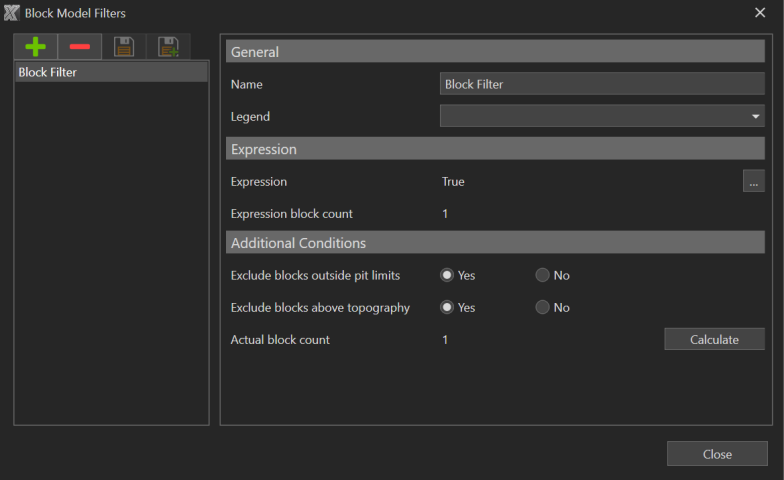Add a new filter with green plus
The height and width of the screenshot is (480, 784).
point(36,47)
